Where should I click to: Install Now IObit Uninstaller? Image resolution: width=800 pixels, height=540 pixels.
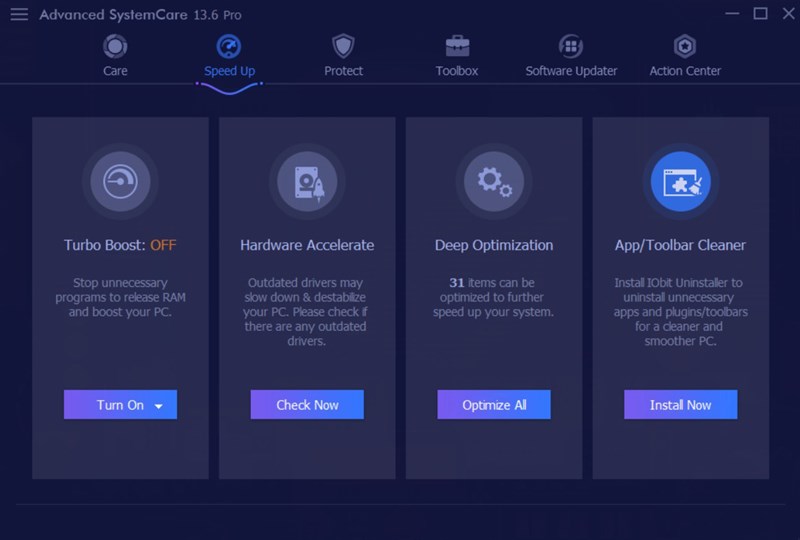click(x=681, y=405)
